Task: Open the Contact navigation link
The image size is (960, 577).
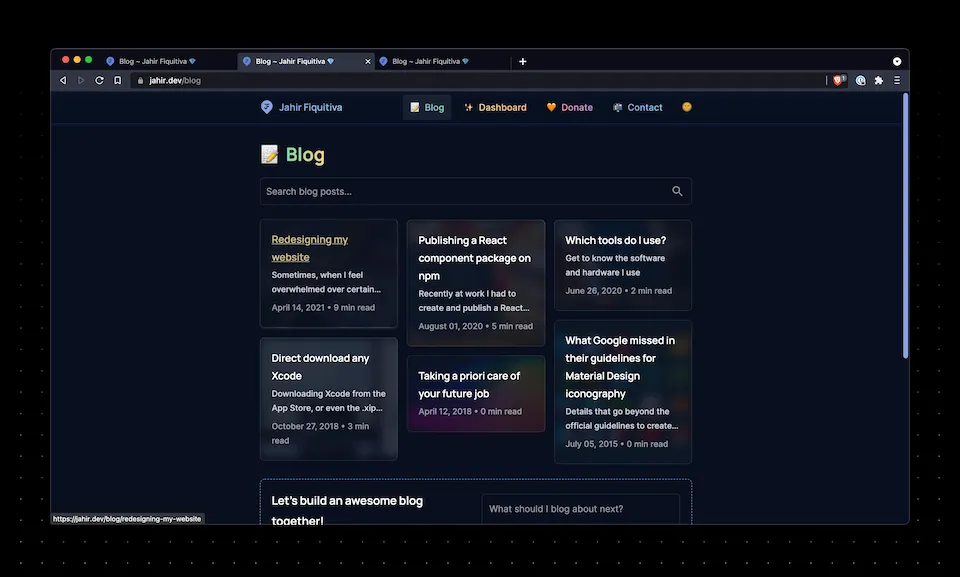Action: click(x=637, y=107)
